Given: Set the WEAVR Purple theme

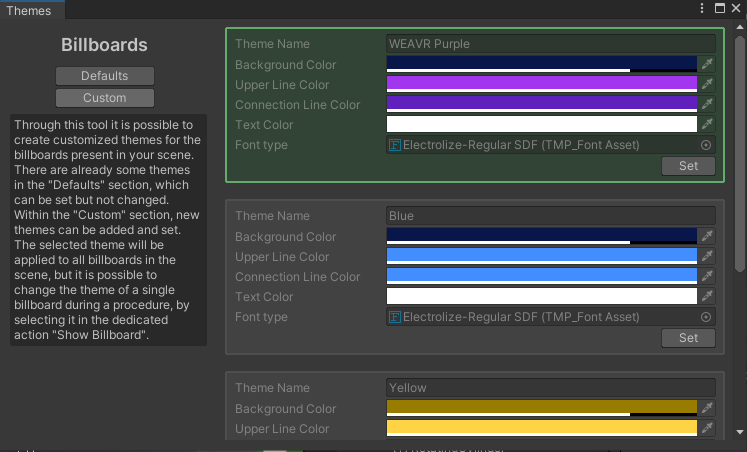Looking at the screenshot, I should pos(688,166).
